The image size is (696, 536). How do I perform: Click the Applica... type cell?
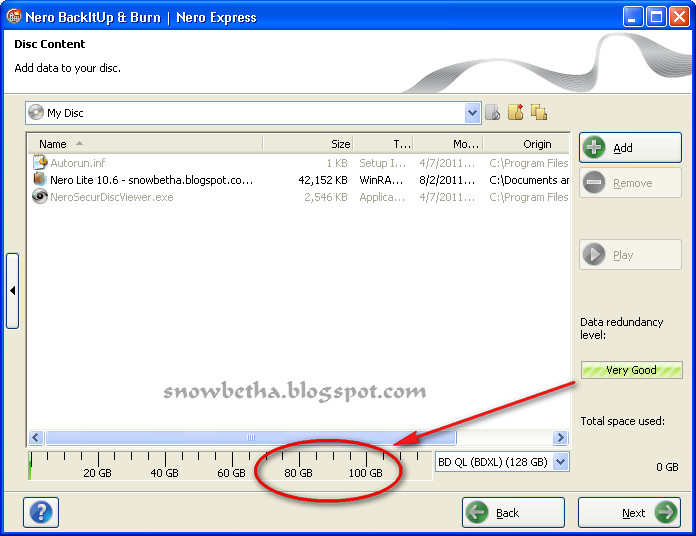click(382, 197)
